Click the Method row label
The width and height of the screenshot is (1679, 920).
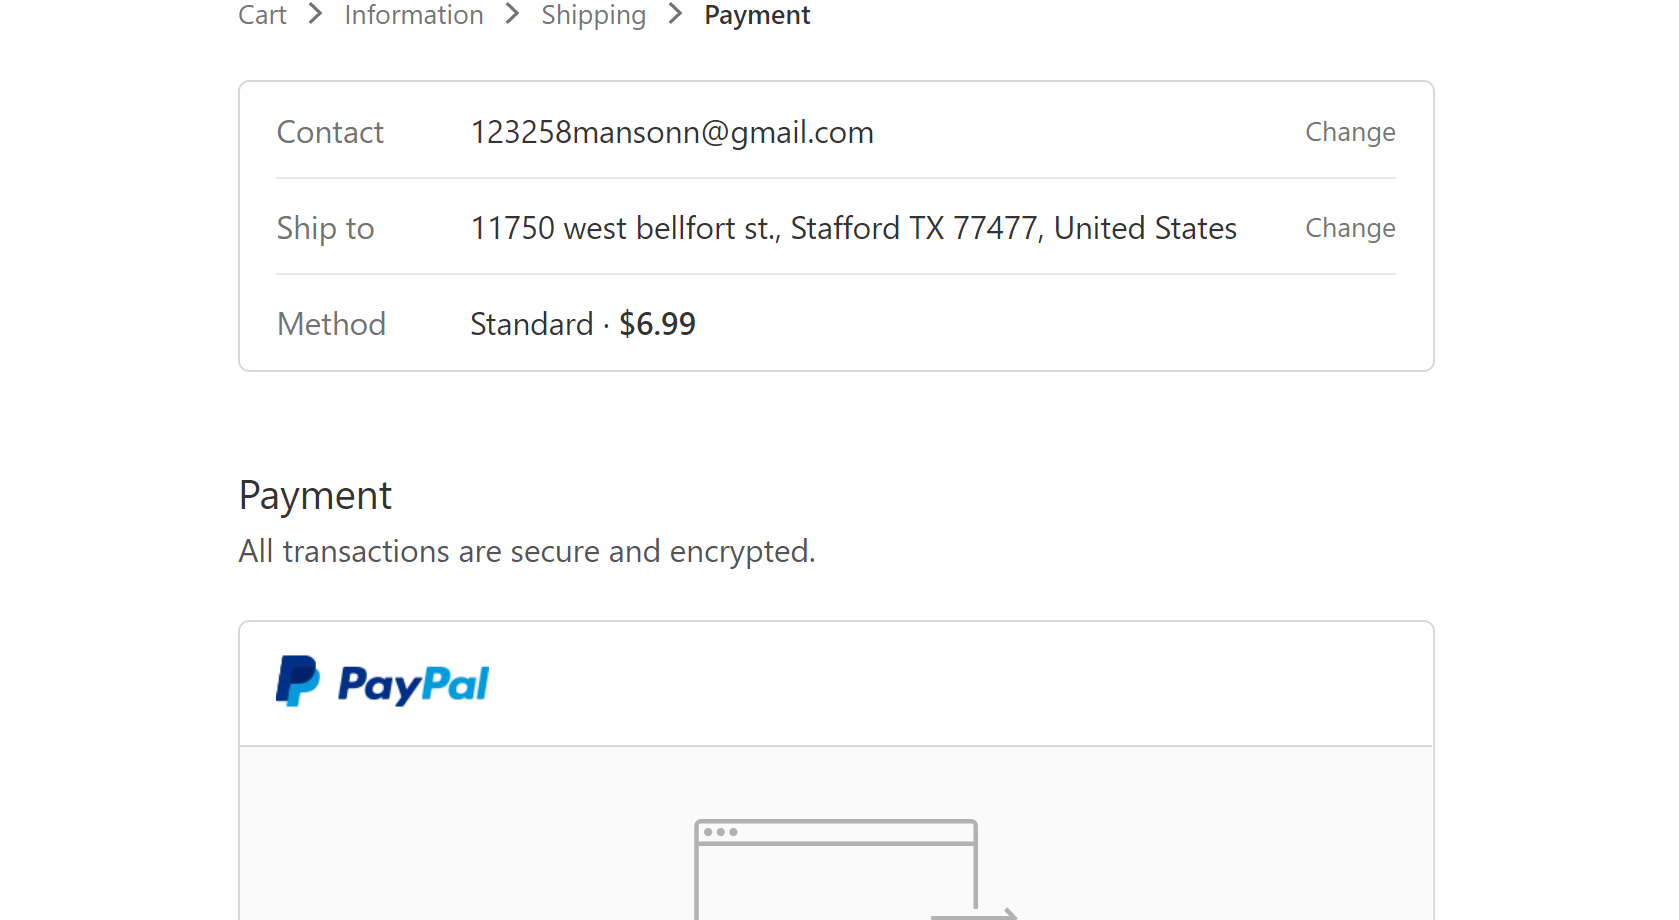coord(331,324)
